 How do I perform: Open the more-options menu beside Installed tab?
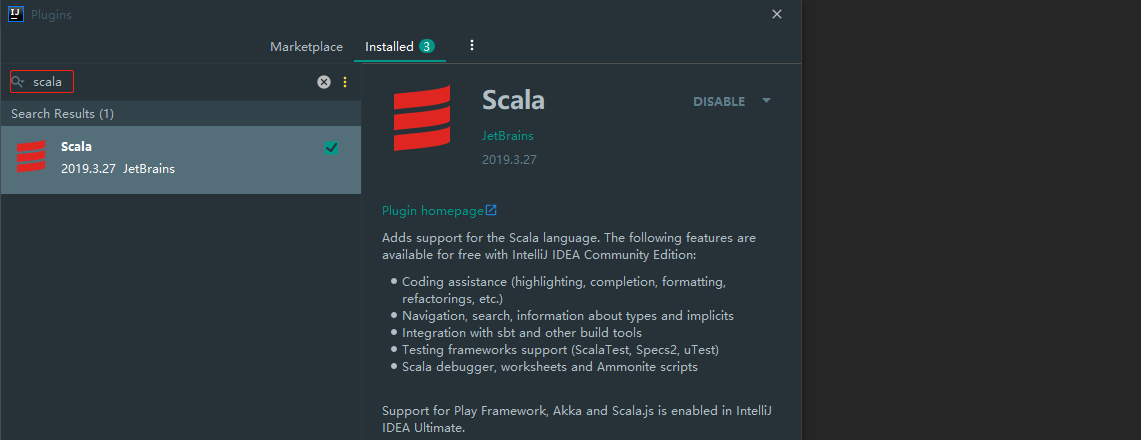pyautogui.click(x=472, y=46)
